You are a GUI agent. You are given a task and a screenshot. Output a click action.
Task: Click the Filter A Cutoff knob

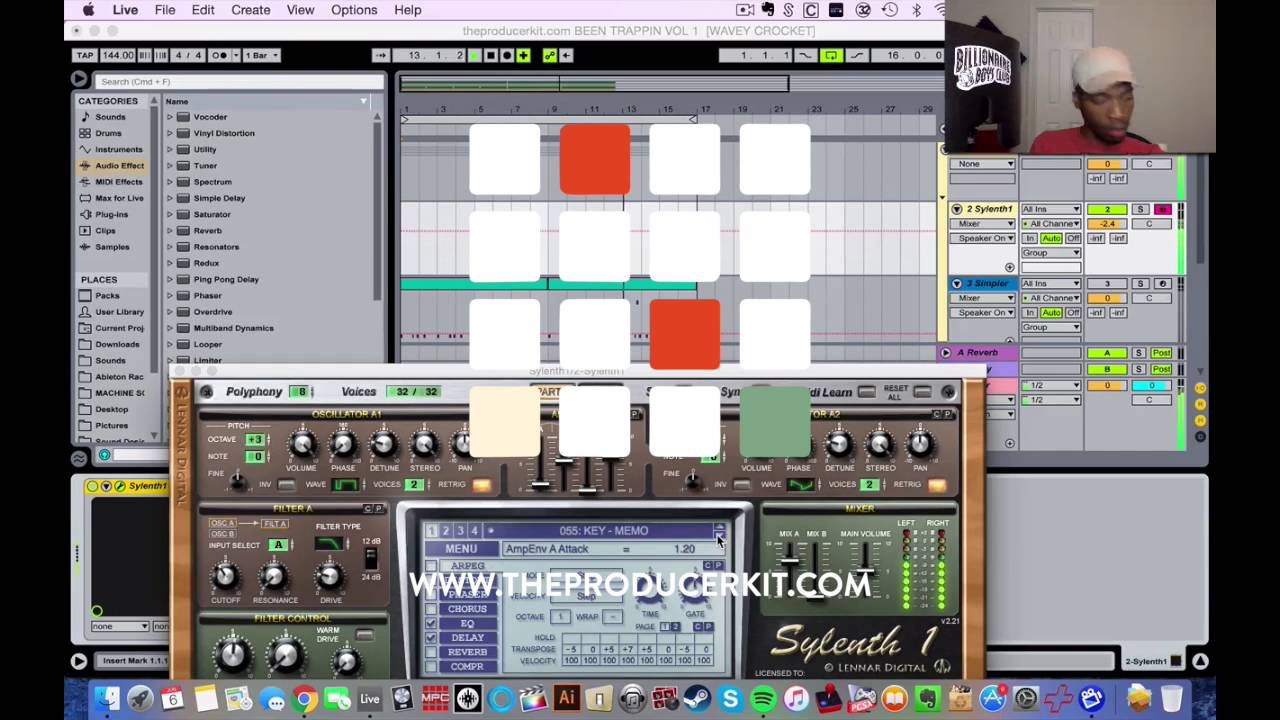(x=225, y=576)
